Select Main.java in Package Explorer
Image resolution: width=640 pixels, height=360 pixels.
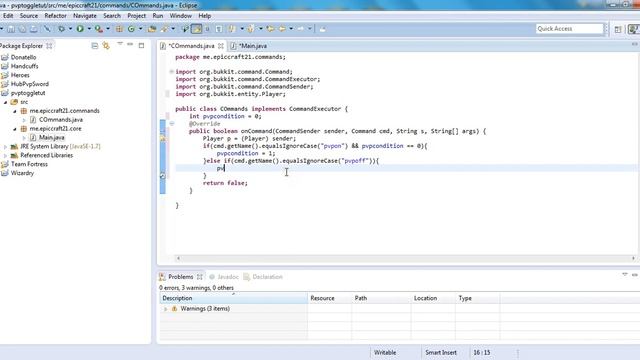51,138
